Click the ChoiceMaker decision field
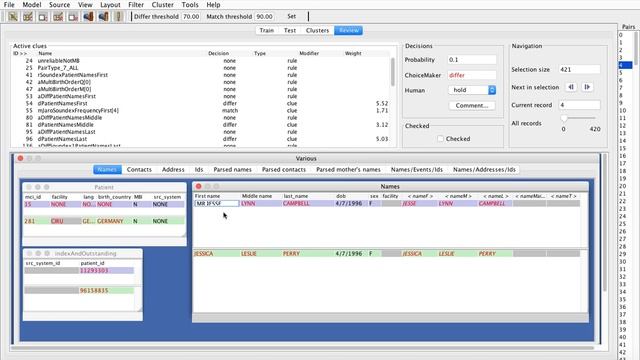 [x=472, y=75]
